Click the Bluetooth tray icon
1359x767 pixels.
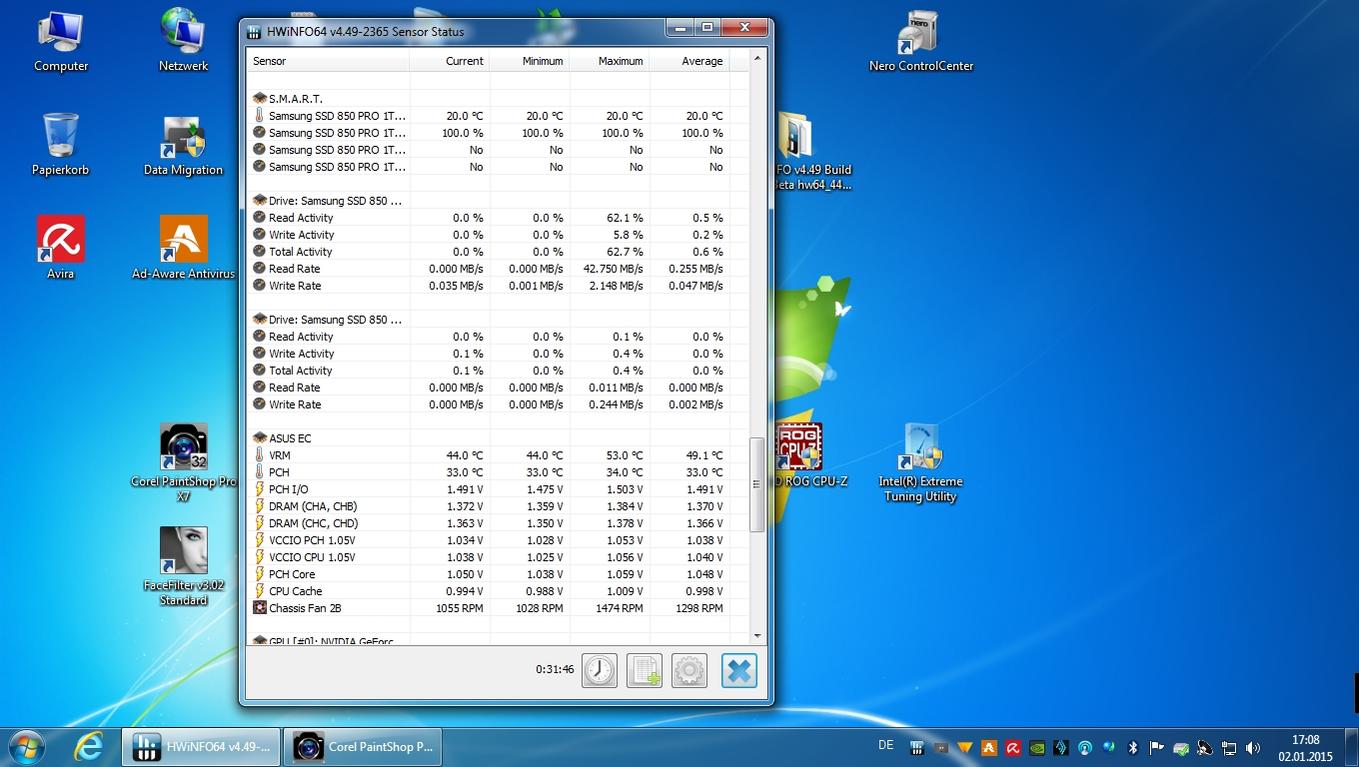[x=1133, y=747]
